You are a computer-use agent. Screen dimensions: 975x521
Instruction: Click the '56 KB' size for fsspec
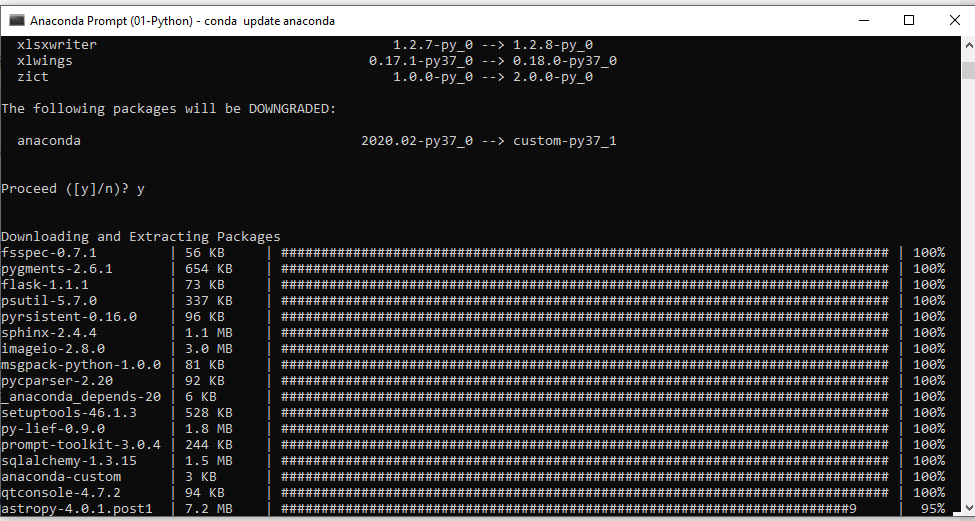[205, 252]
